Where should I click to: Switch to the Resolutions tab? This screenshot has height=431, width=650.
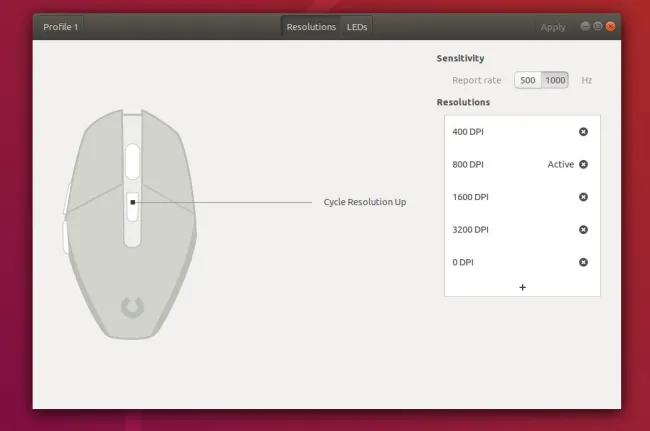[x=311, y=27]
